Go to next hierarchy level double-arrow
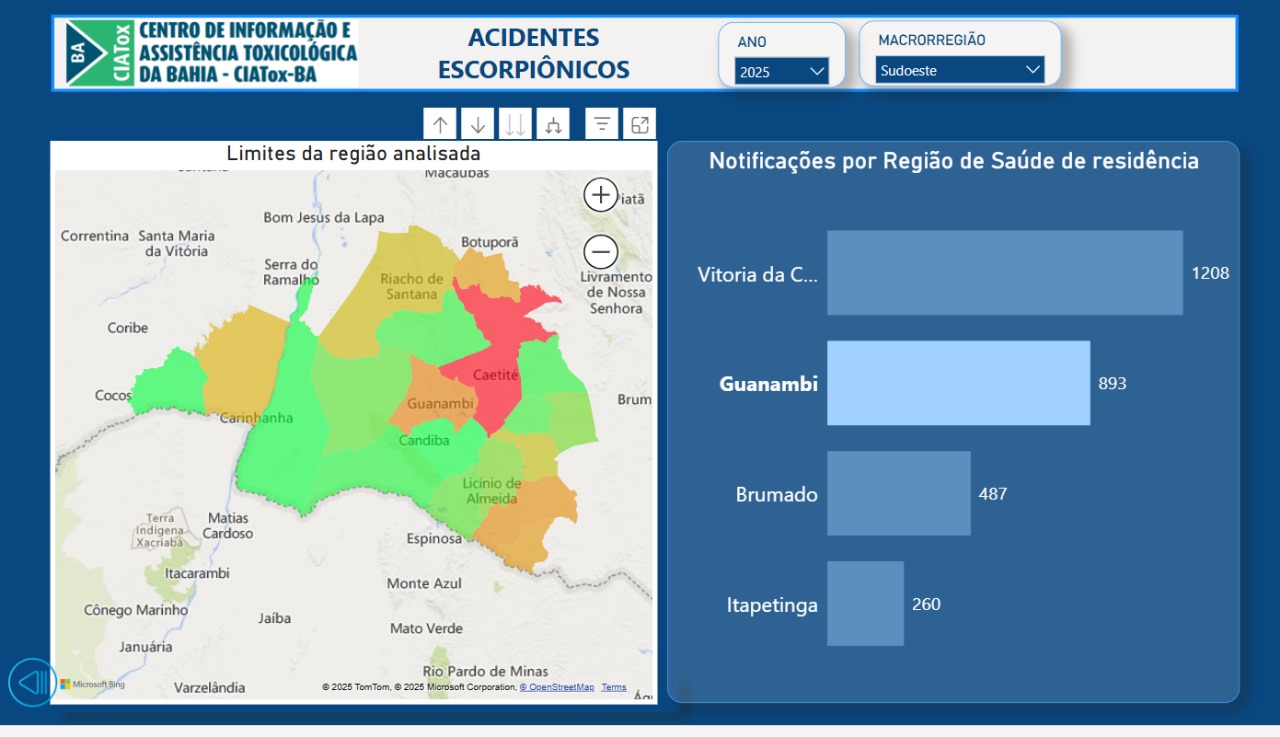 pos(515,125)
